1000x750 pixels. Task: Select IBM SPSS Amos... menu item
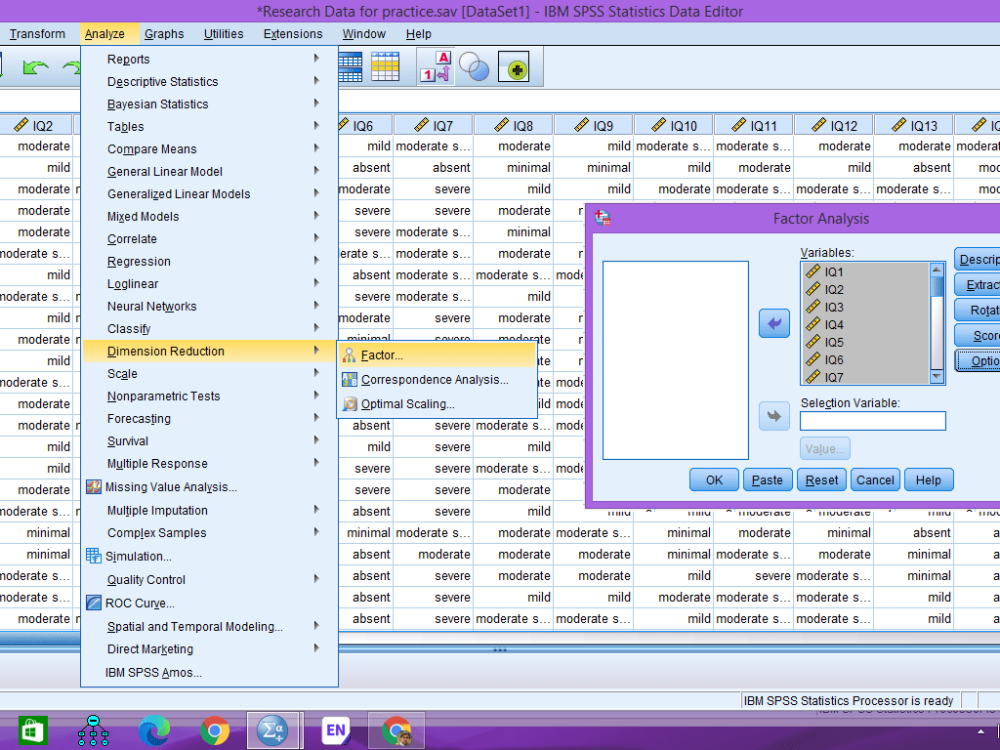pyautogui.click(x=210, y=672)
